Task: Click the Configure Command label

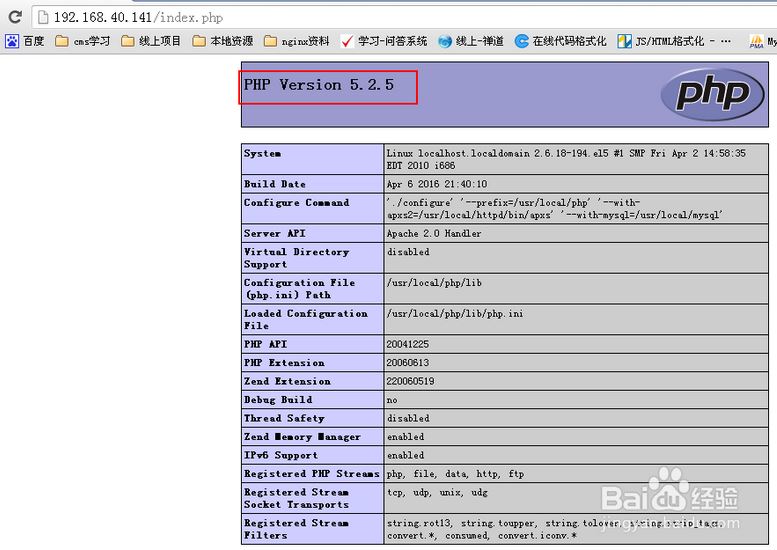Action: (x=296, y=203)
